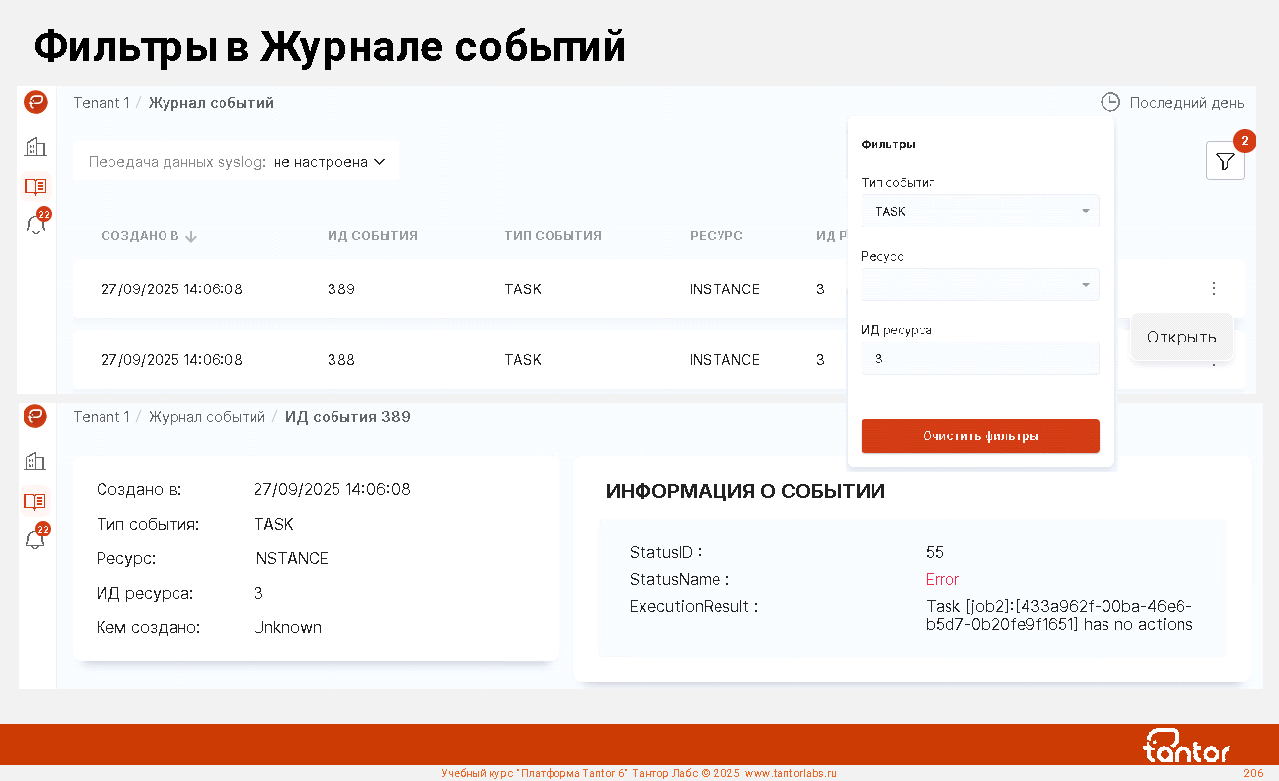
Task: Click the buildings icon in lower sidebar
Action: (x=36, y=461)
